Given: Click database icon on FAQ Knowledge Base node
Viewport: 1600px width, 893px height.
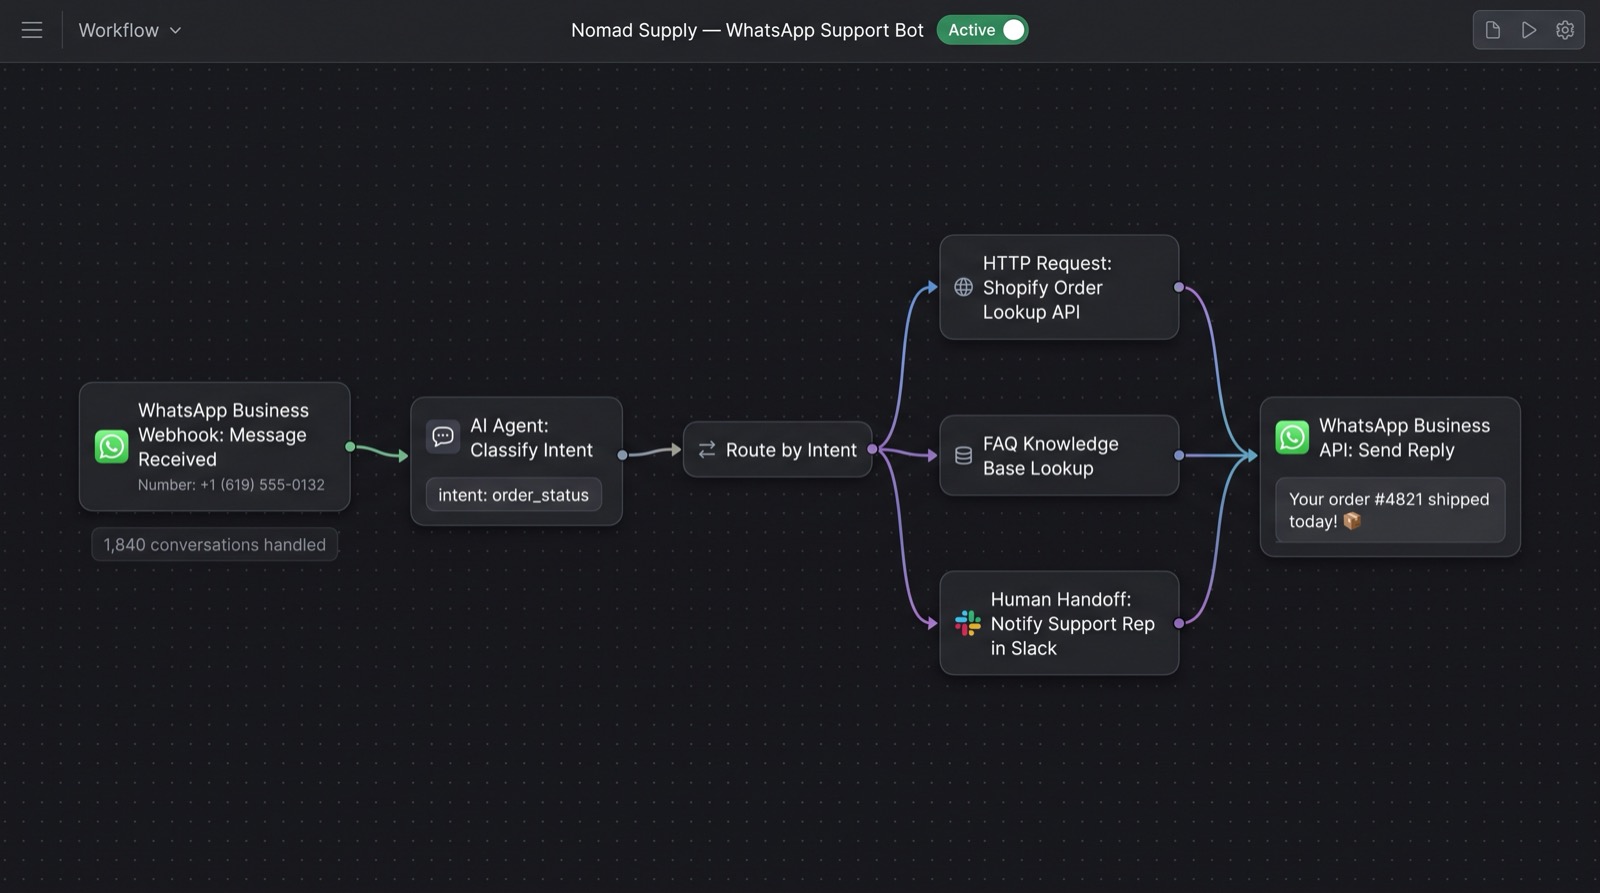Looking at the screenshot, I should tap(963, 455).
